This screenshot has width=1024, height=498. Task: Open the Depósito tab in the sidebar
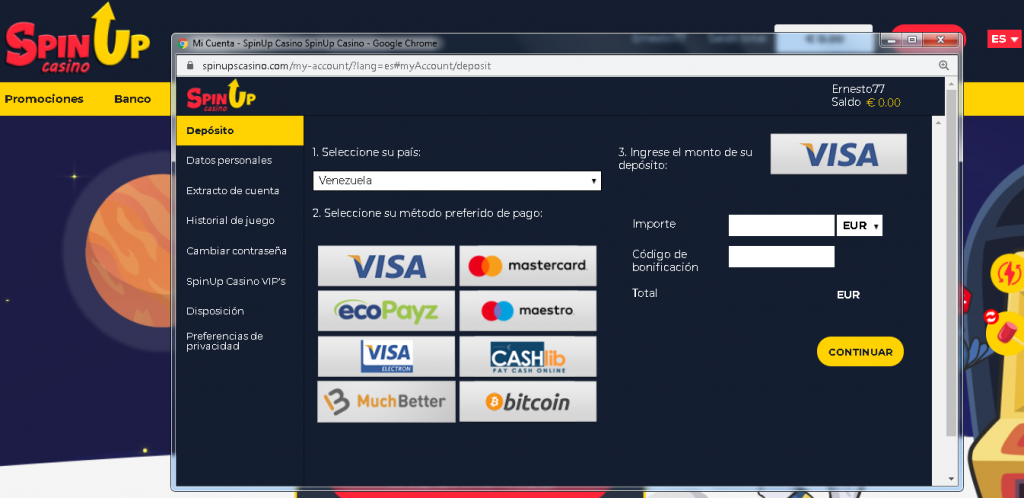tap(240, 131)
